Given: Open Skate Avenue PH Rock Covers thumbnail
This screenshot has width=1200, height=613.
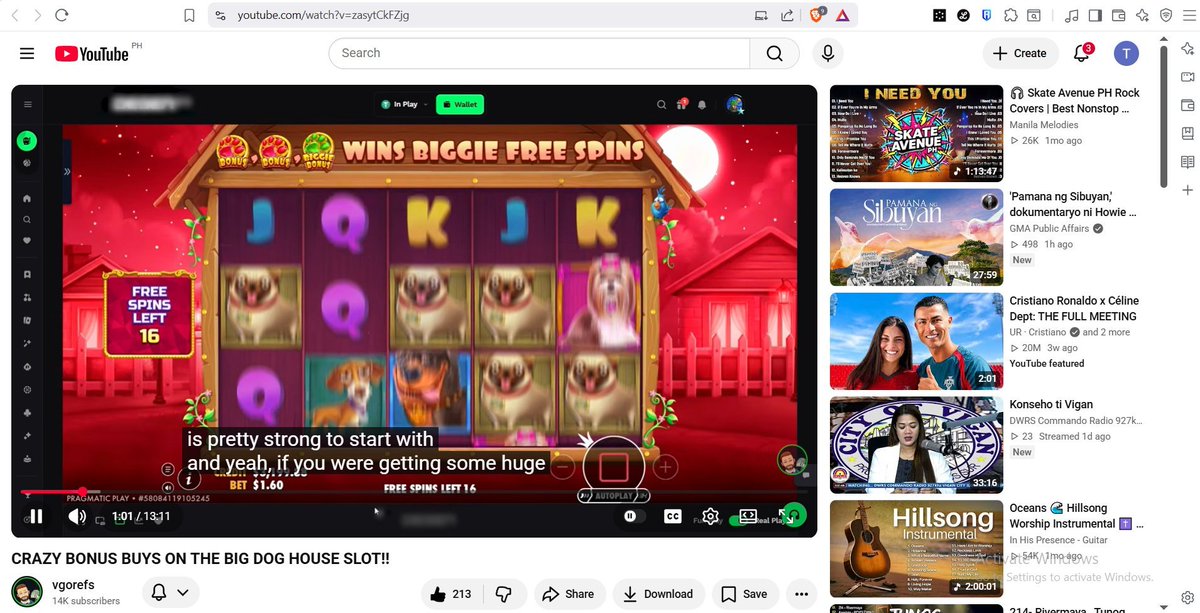Looking at the screenshot, I should pos(917,133).
